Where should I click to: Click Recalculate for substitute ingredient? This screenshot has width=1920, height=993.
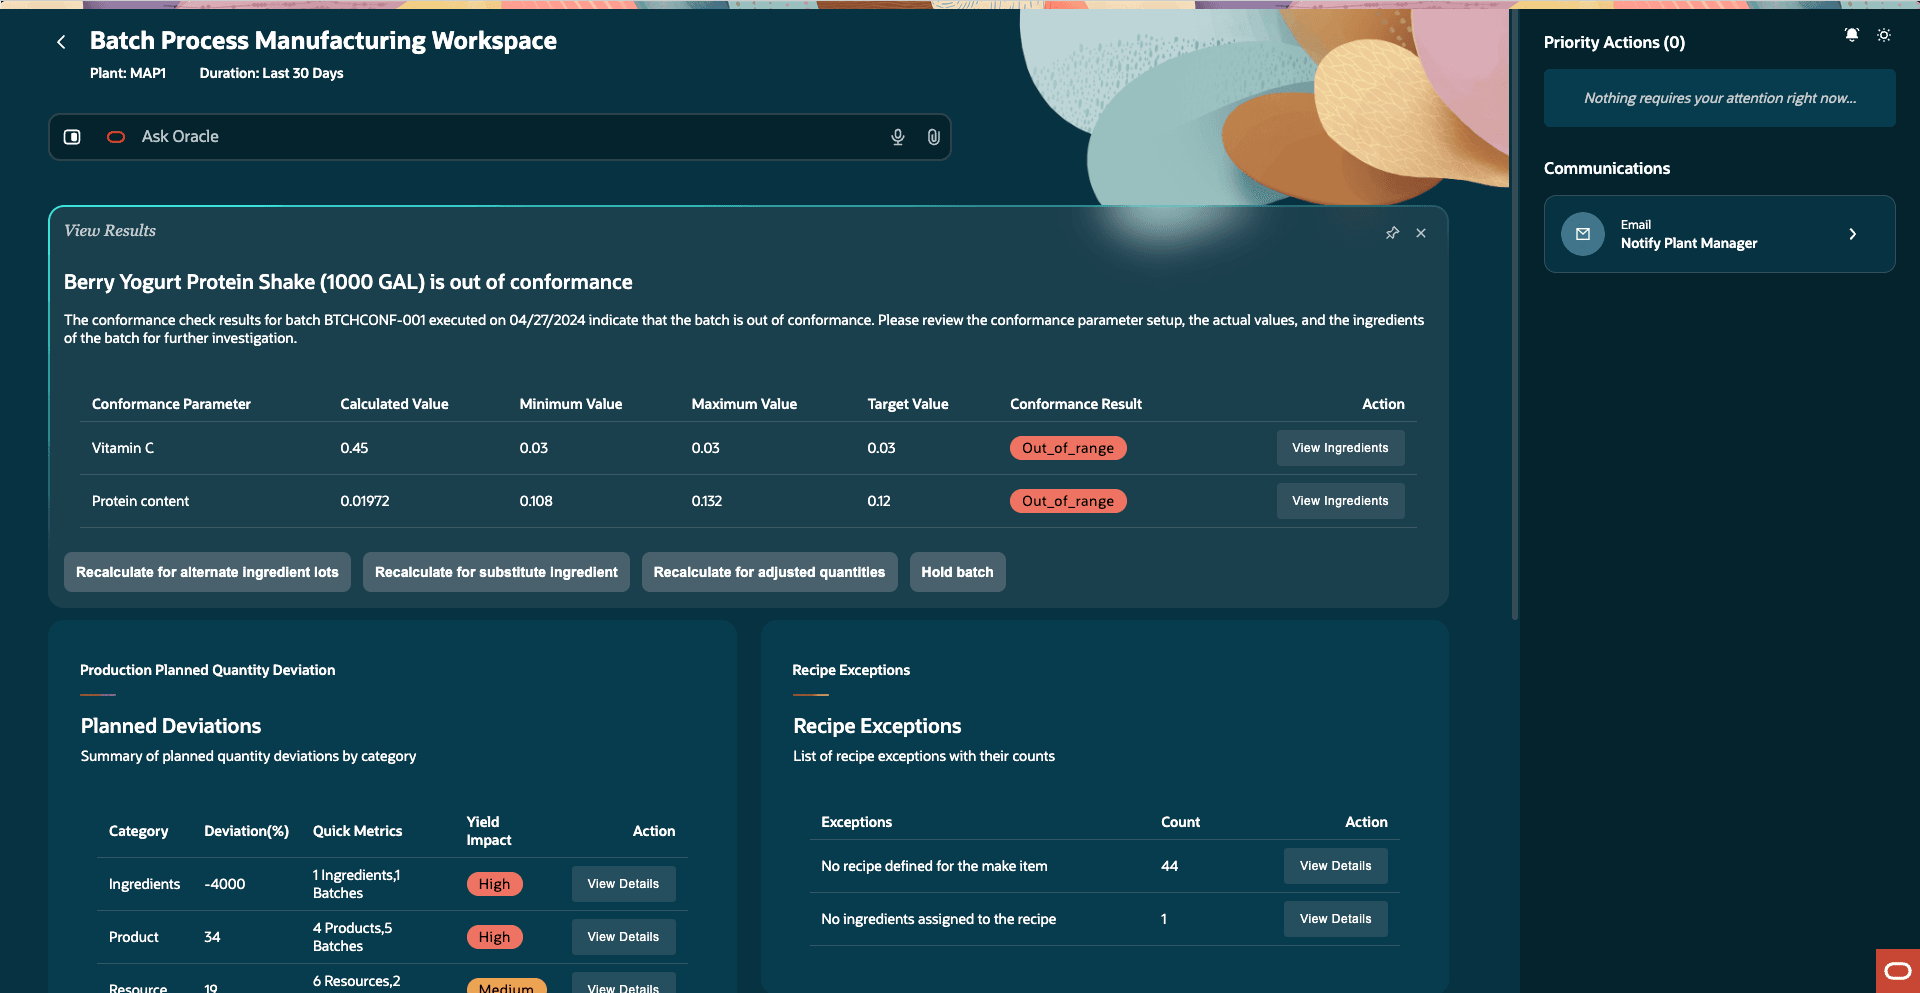[496, 572]
